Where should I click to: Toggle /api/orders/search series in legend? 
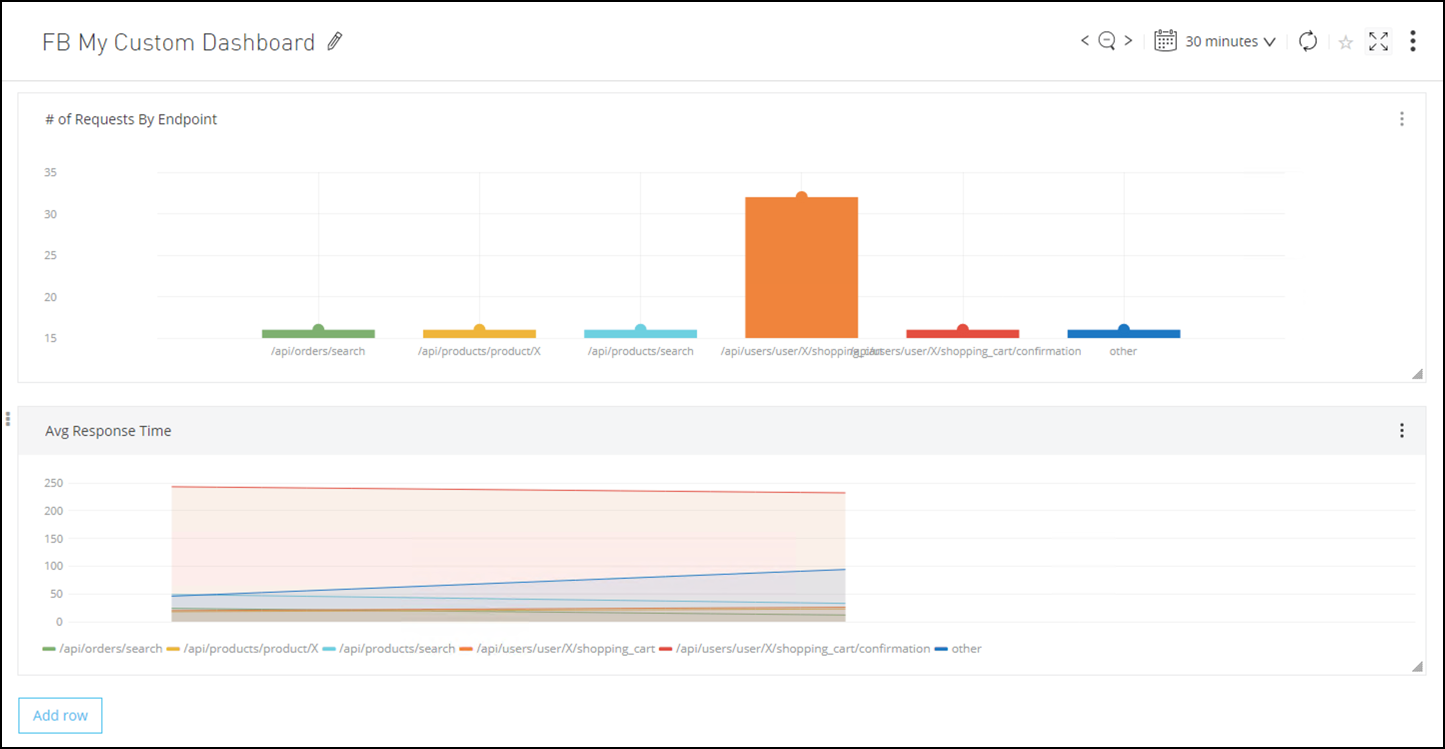(x=102, y=649)
